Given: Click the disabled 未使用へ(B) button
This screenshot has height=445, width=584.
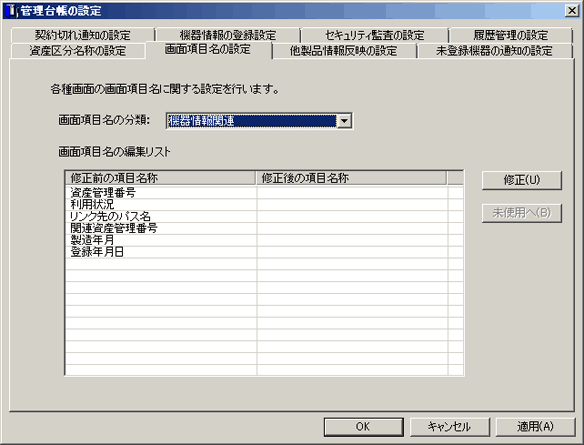Looking at the screenshot, I should 521,213.
